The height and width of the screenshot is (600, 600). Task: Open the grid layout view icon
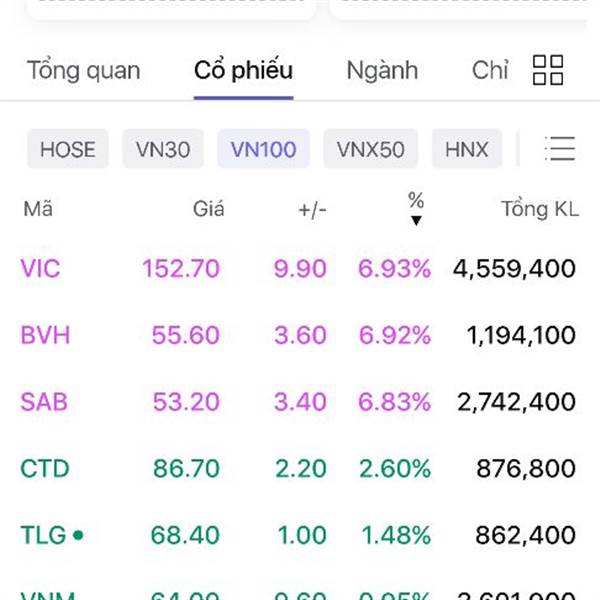(548, 70)
